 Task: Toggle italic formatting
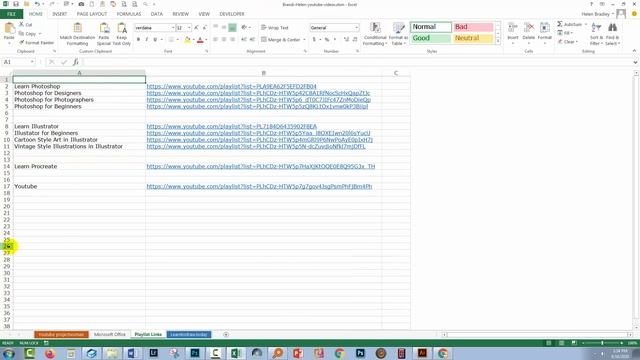coord(147,40)
